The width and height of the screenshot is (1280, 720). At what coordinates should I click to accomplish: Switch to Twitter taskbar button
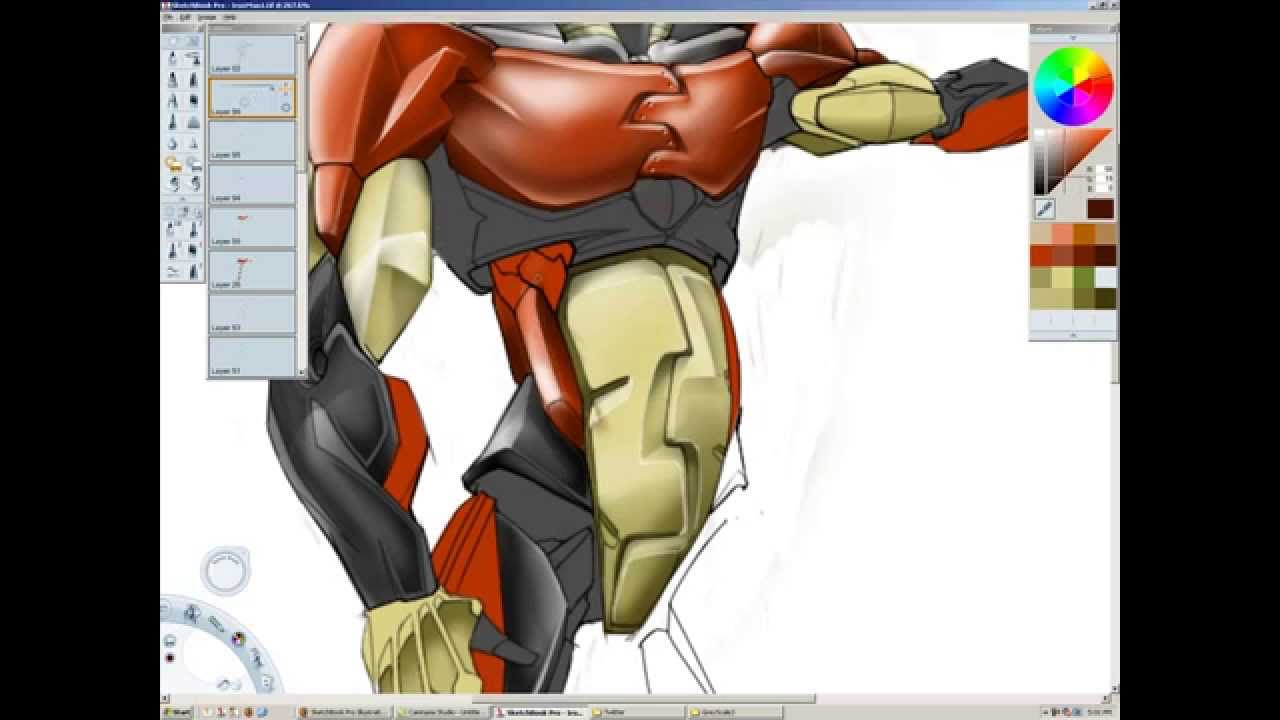pyautogui.click(x=638, y=712)
